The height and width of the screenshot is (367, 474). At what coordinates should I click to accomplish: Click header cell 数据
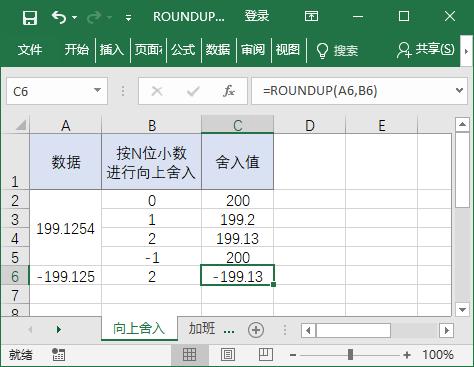tap(66, 162)
